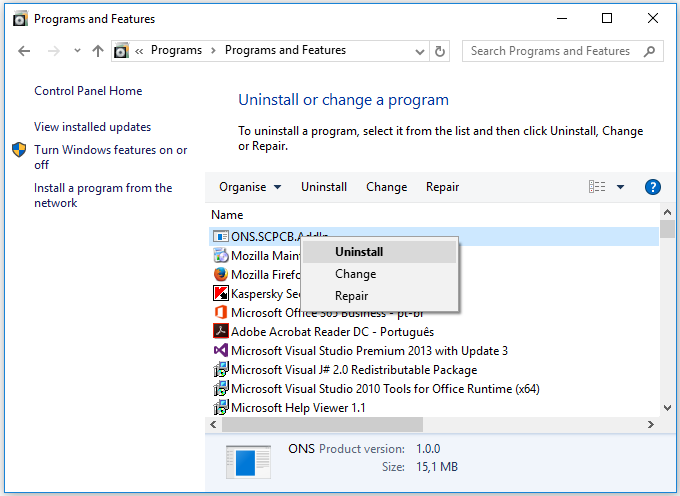680x496 pixels.
Task: Click the ONS.SCPCB program icon
Action: tap(221, 236)
